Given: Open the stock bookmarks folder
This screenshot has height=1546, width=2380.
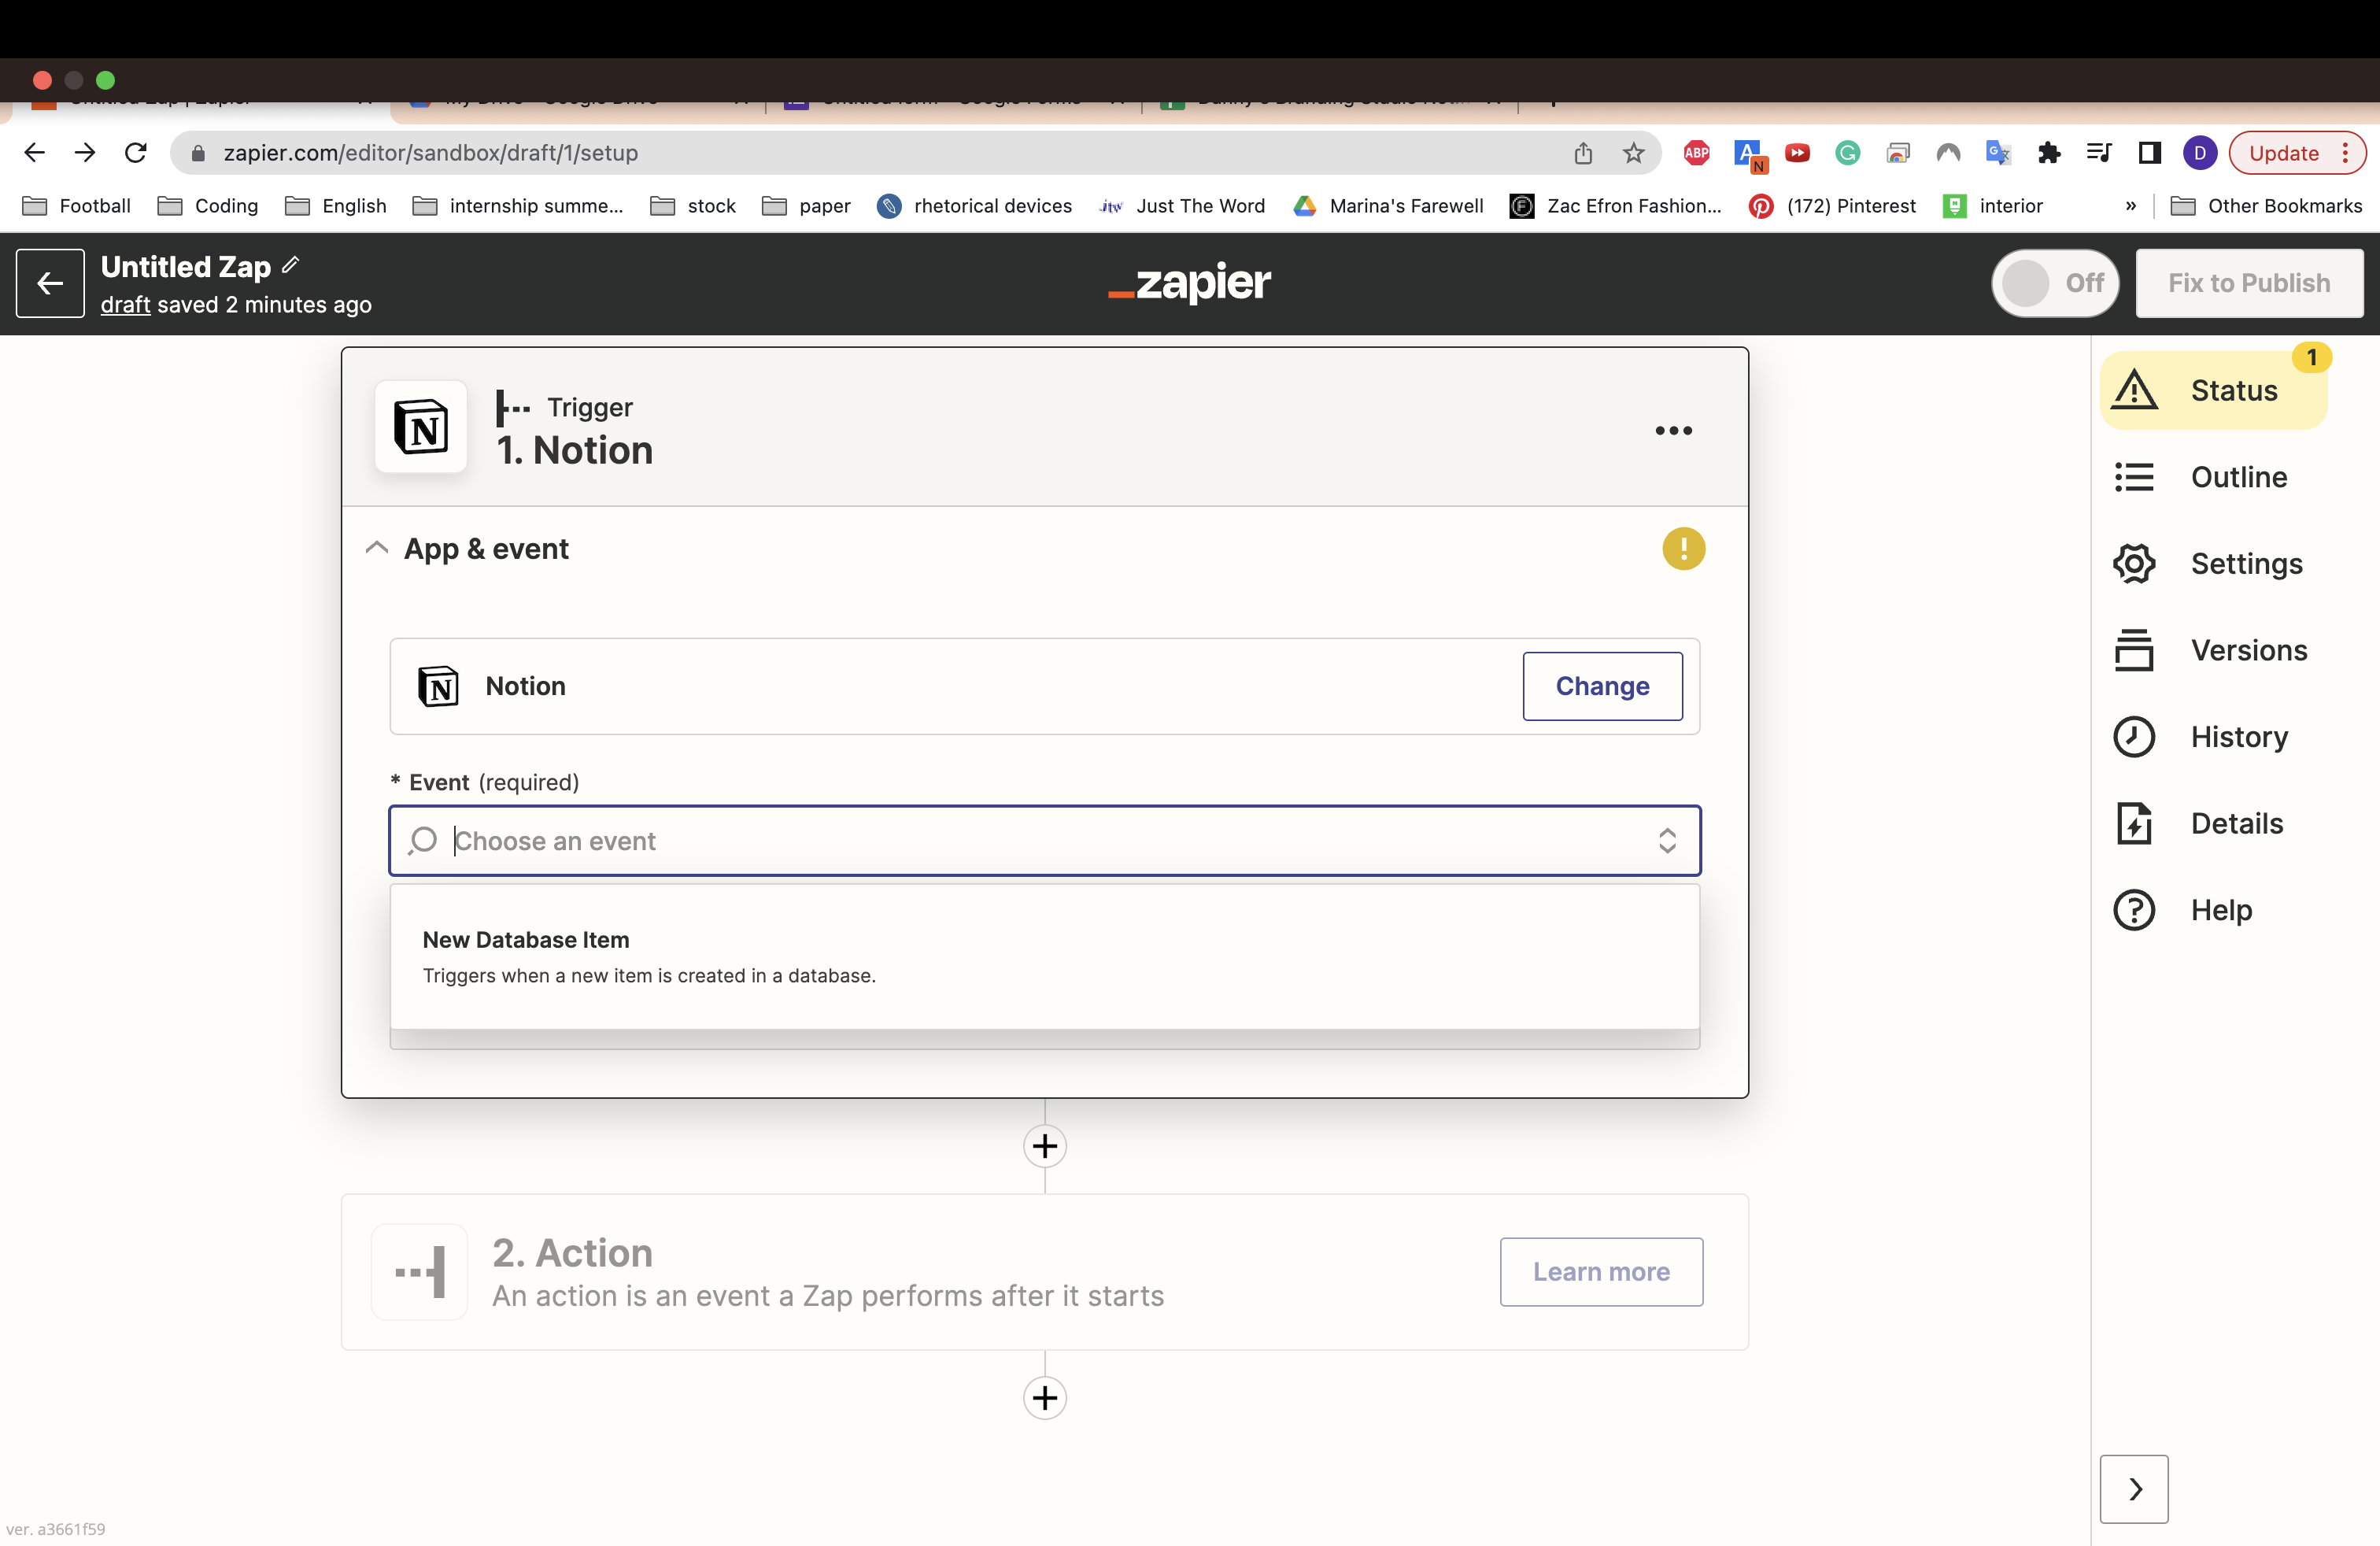Looking at the screenshot, I should click(693, 206).
